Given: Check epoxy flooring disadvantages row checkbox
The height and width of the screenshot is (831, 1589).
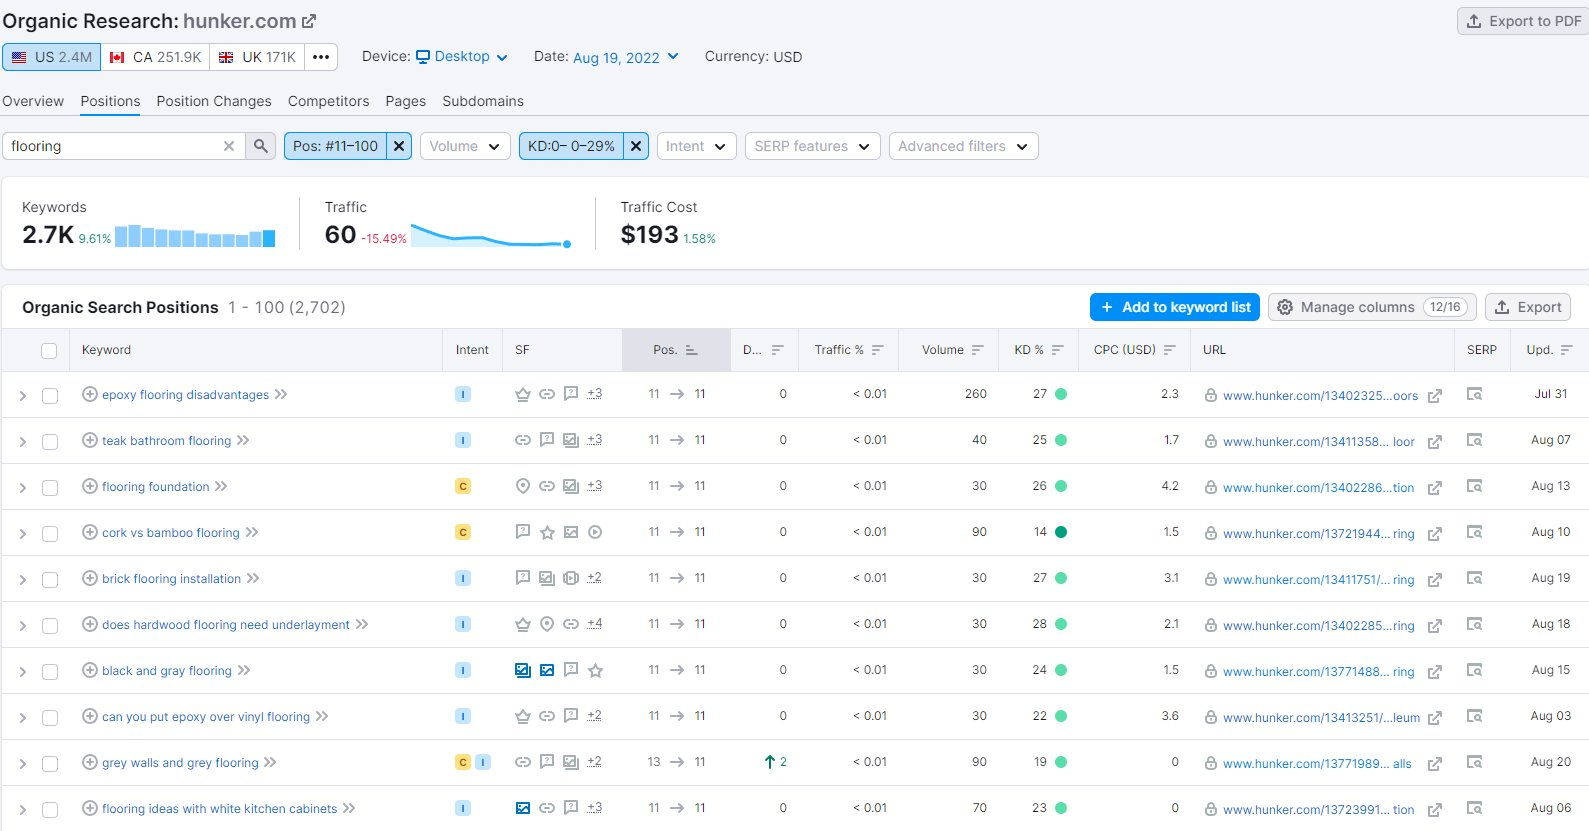Looking at the screenshot, I should click(50, 396).
